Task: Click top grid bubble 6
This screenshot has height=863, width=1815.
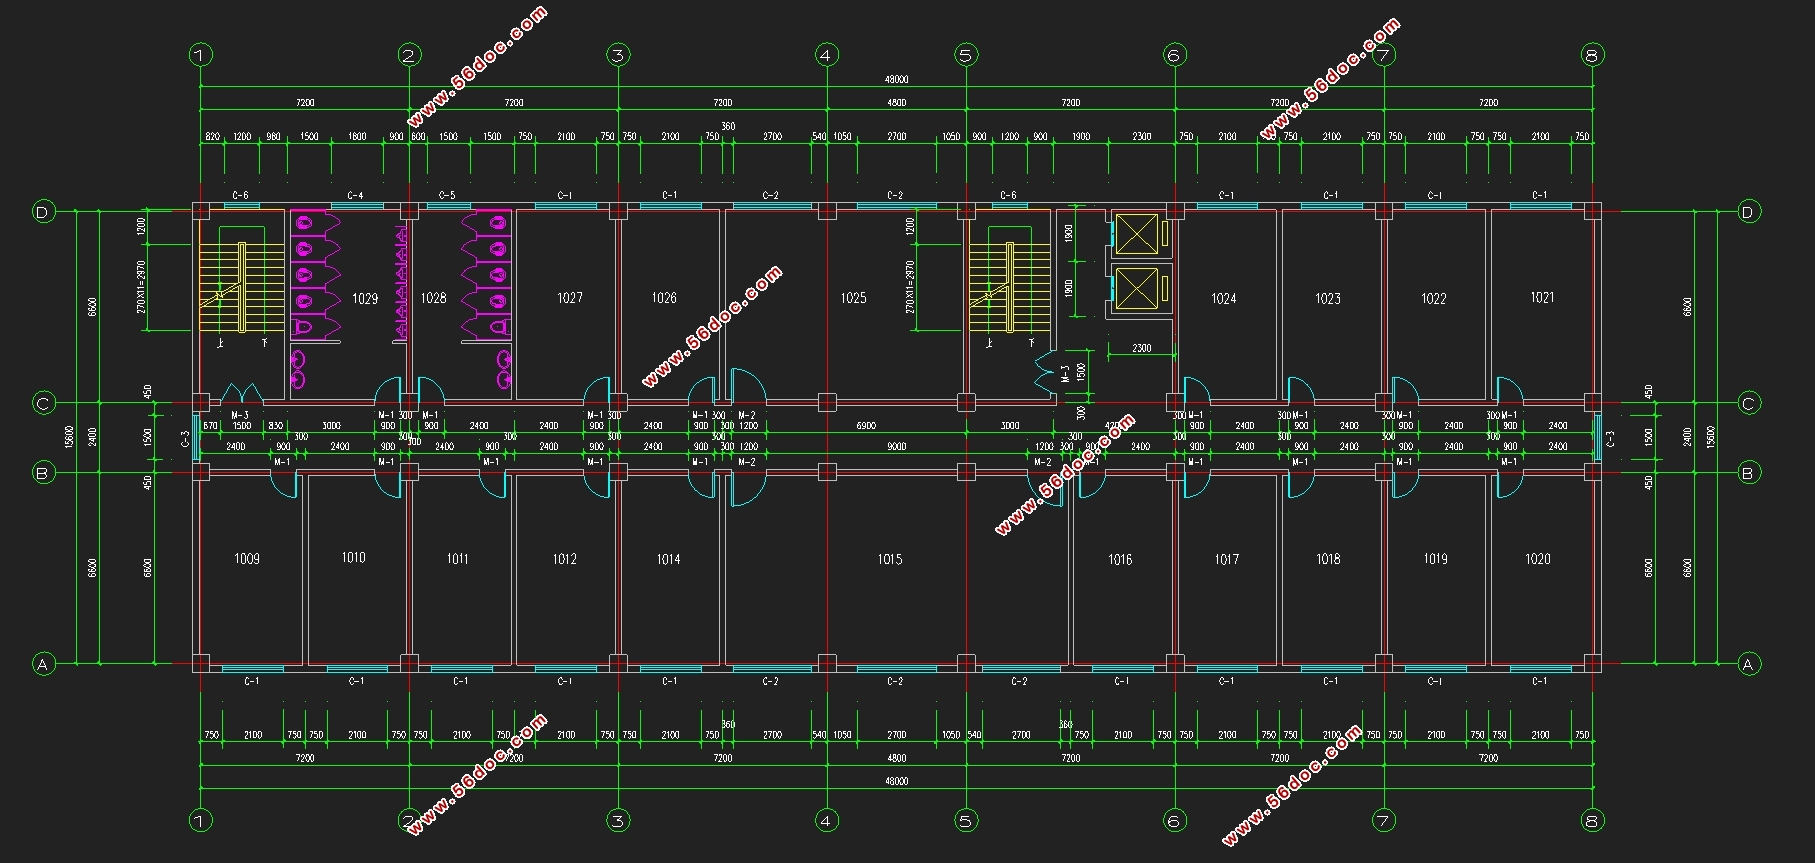Action: (x=1174, y=55)
